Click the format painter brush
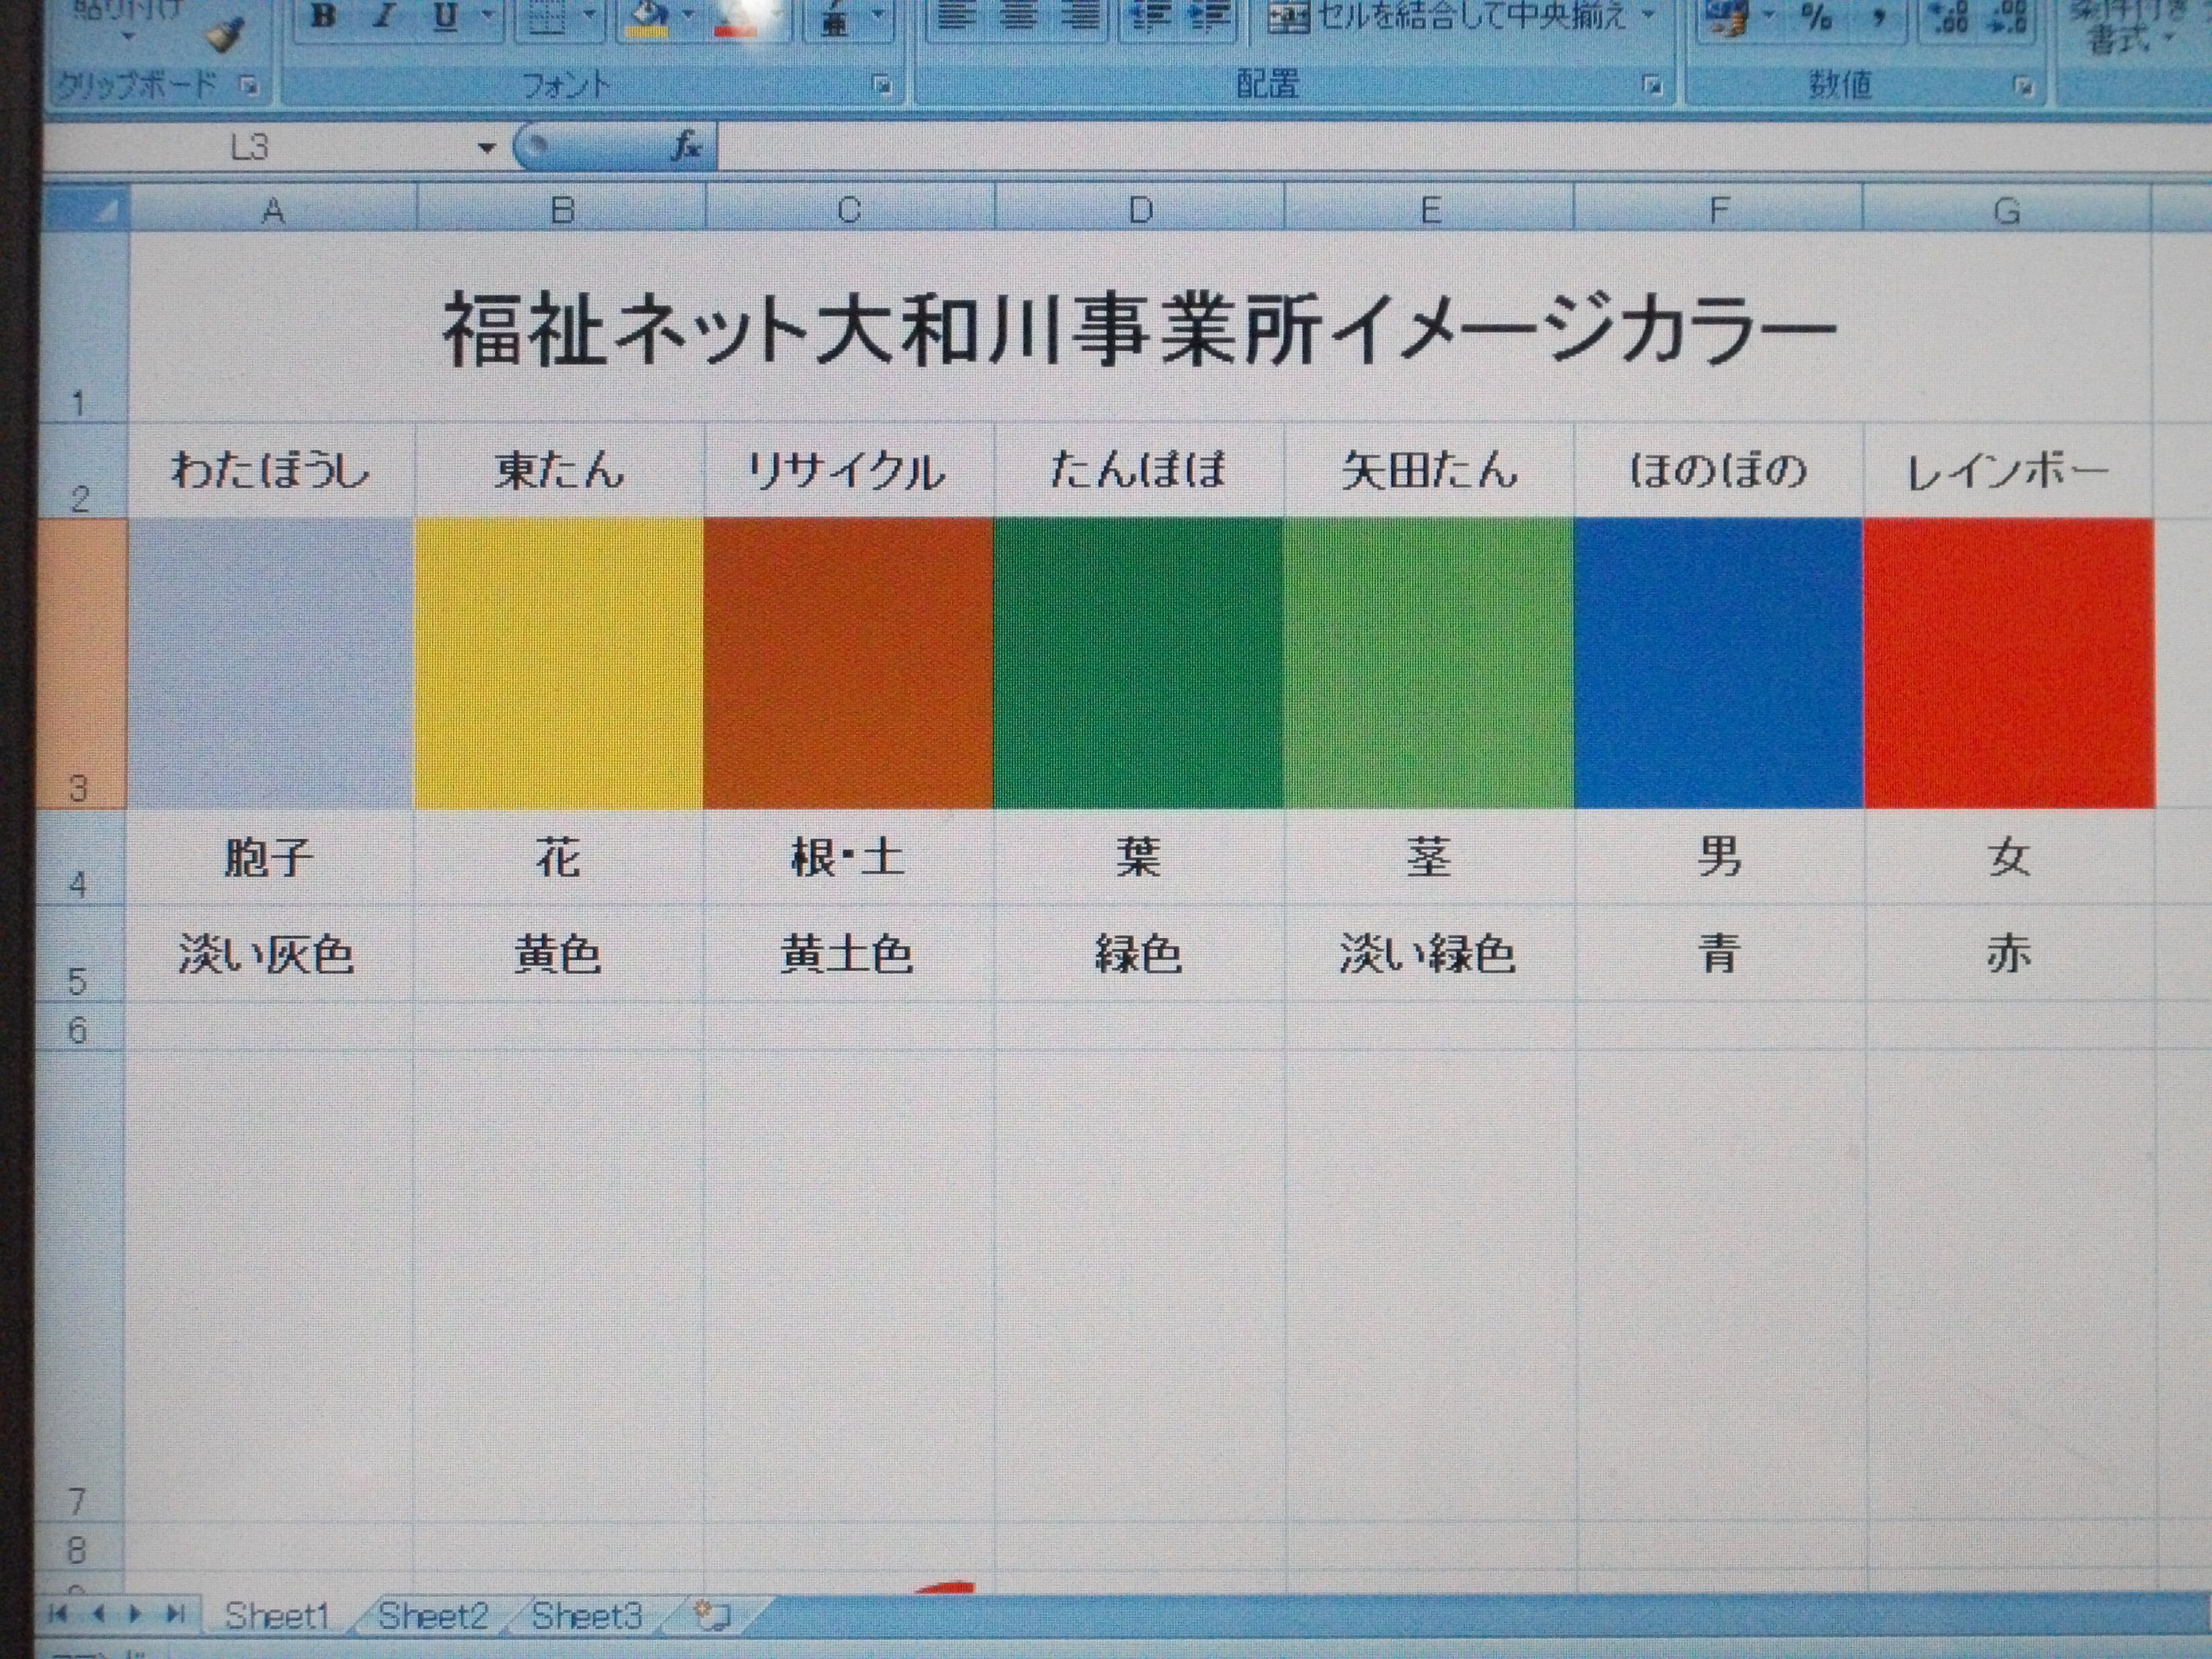 point(225,33)
